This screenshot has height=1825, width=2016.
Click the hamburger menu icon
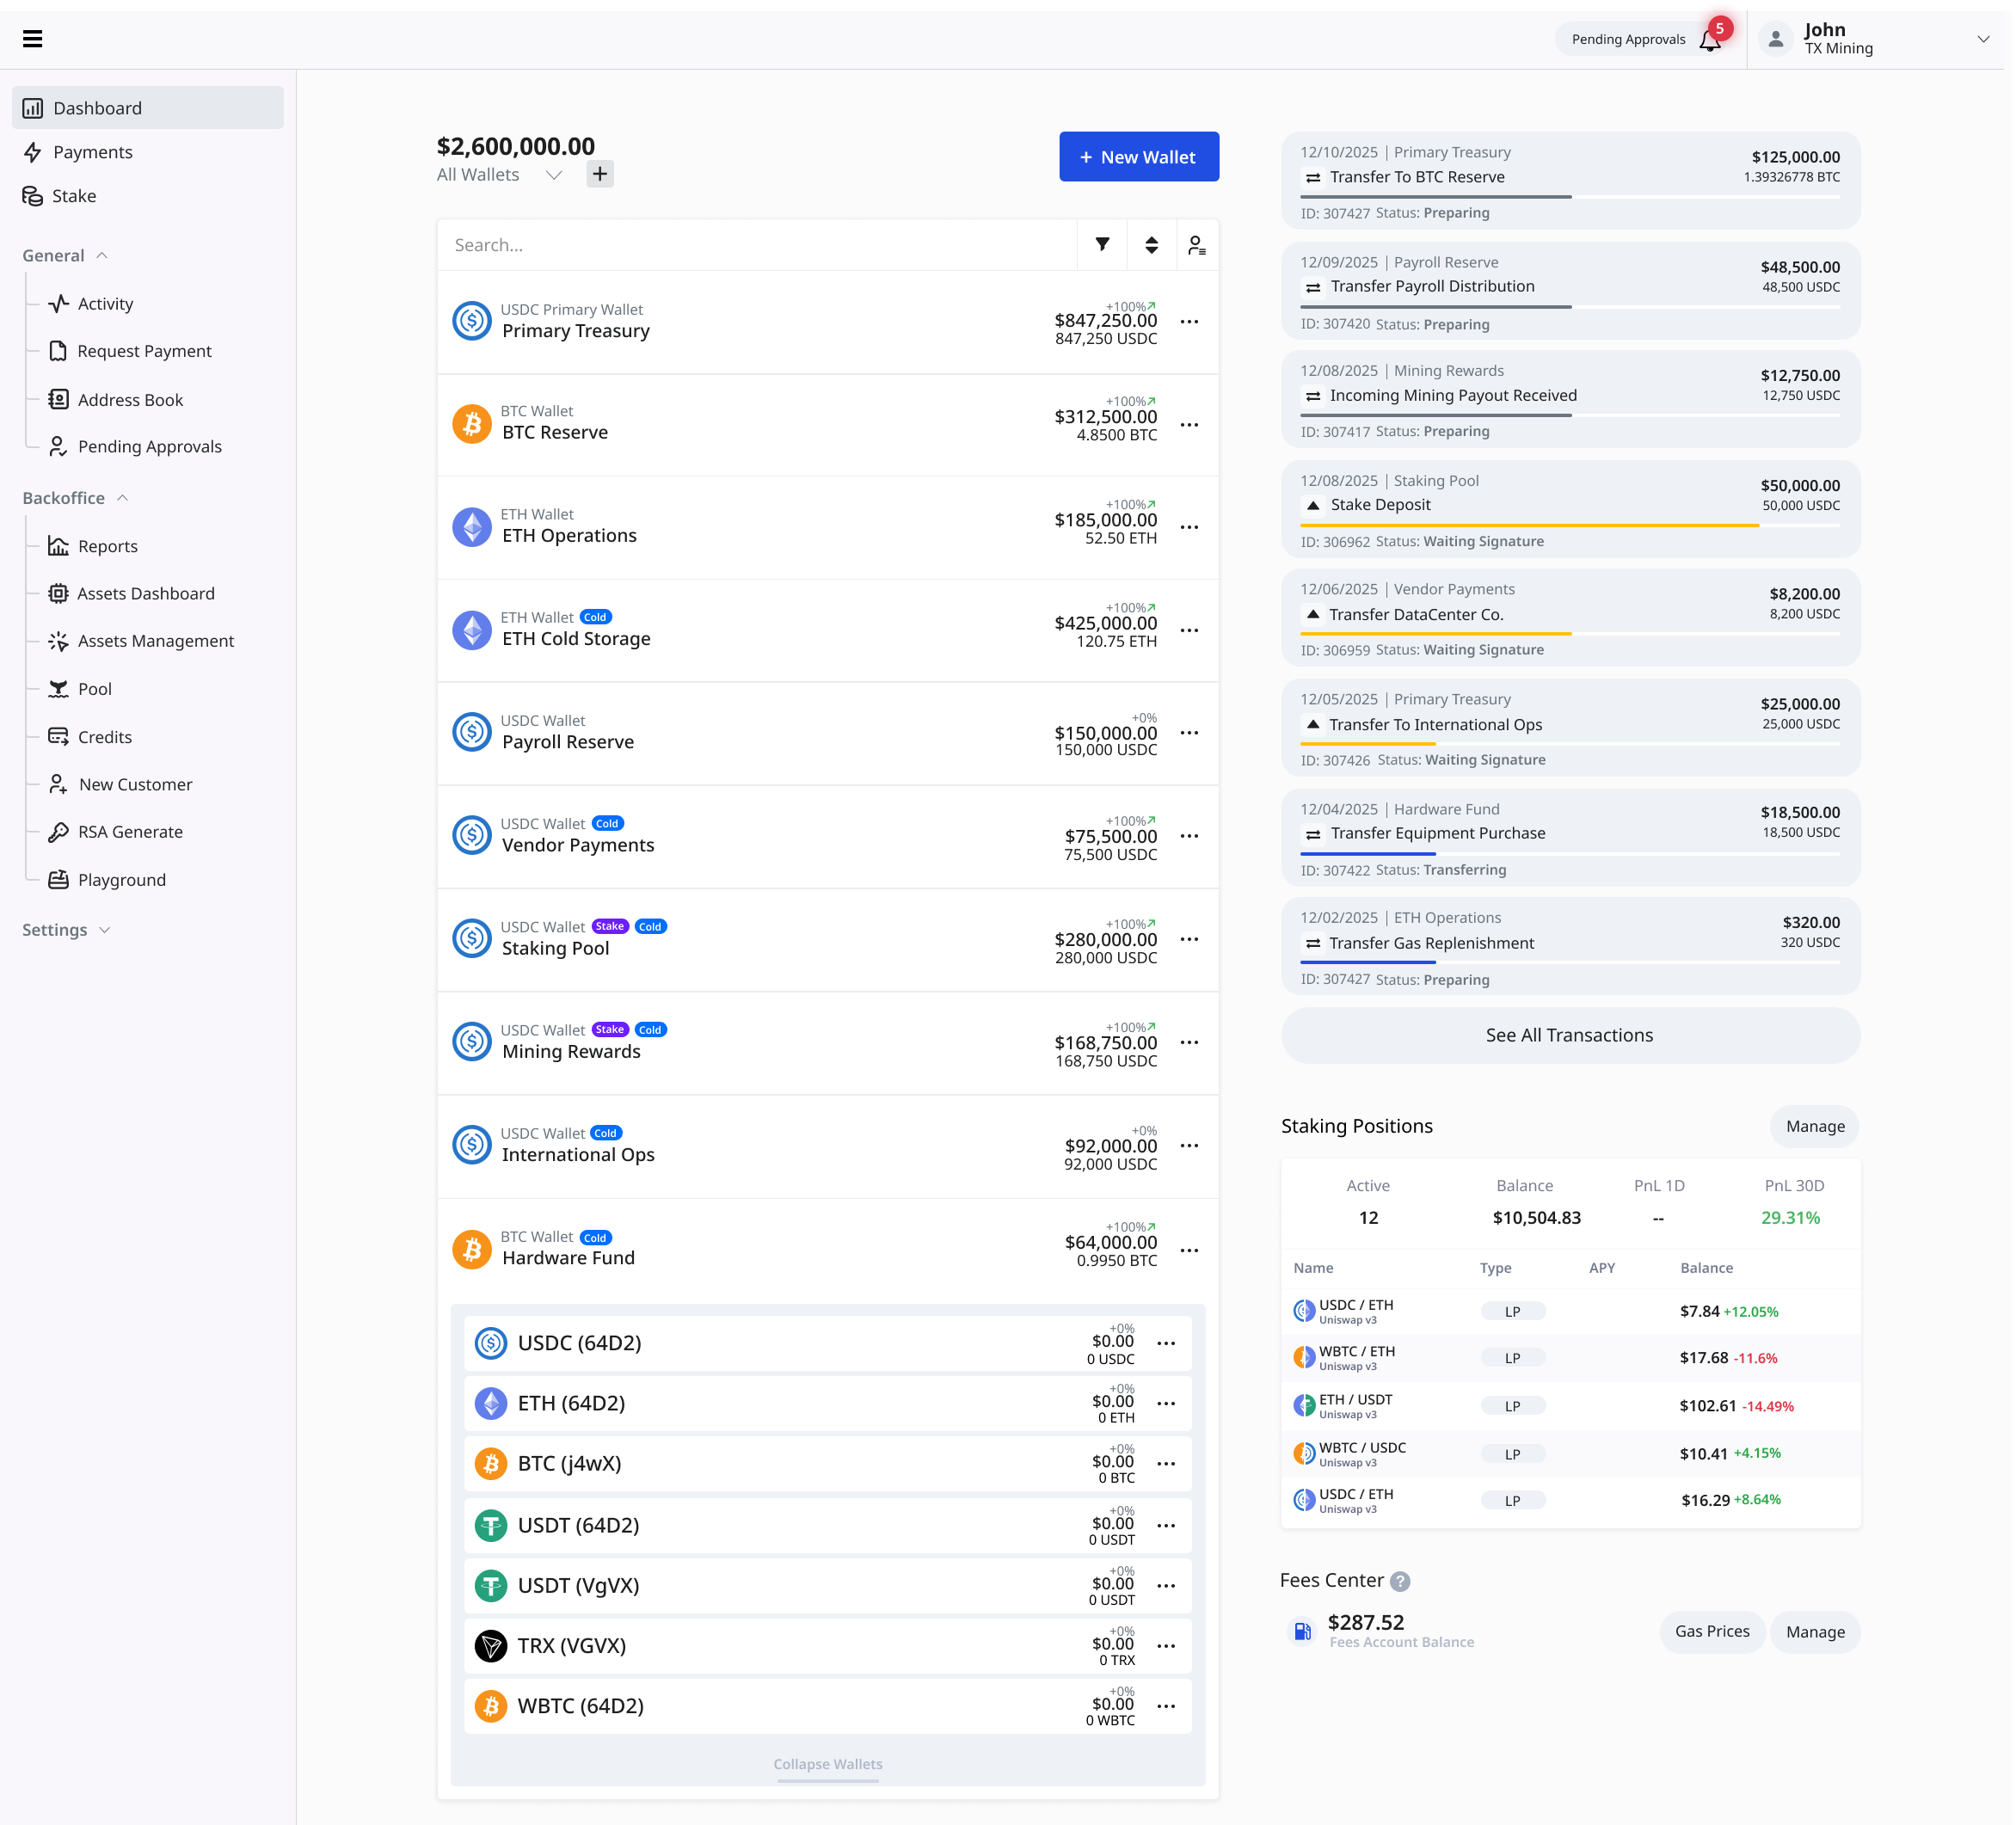pyautogui.click(x=32, y=39)
